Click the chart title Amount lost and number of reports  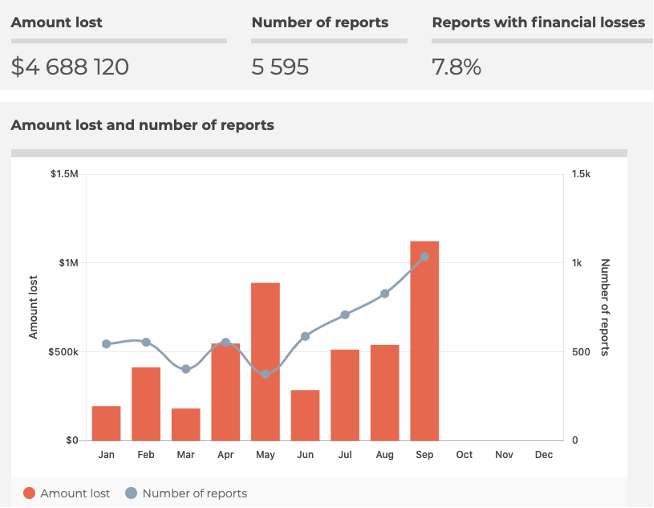pos(142,125)
